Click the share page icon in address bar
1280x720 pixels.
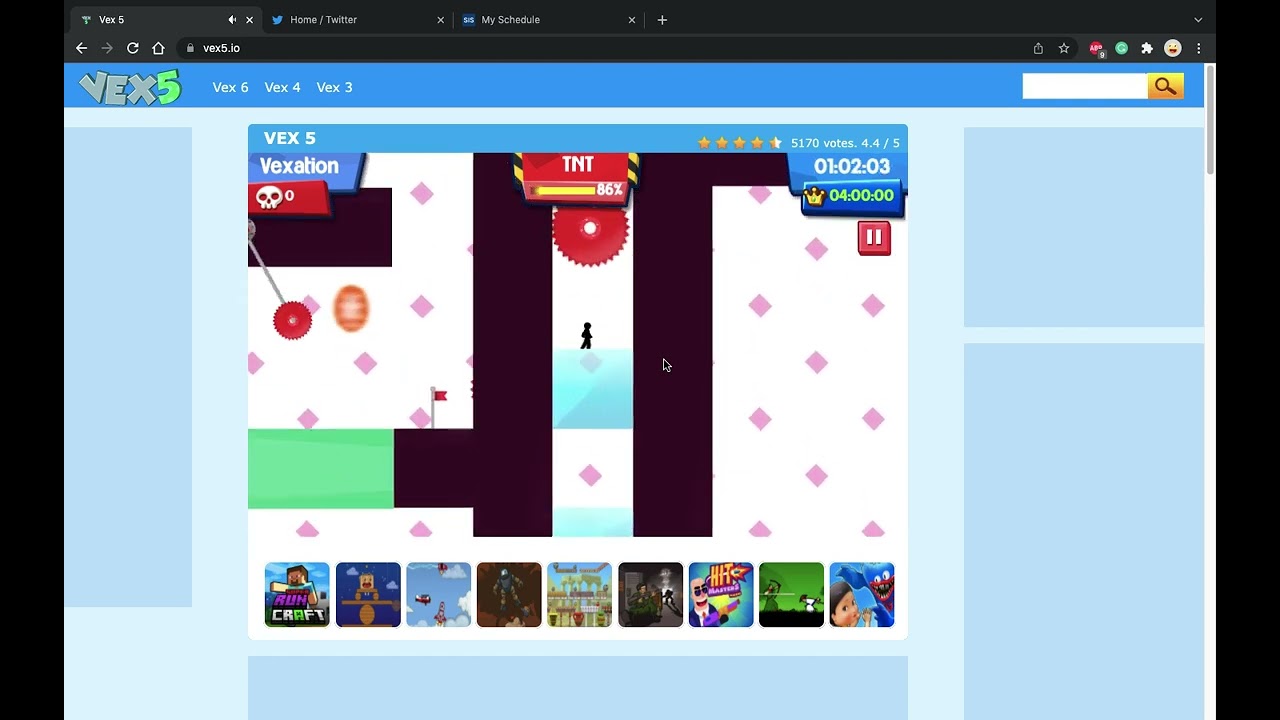pos(1038,48)
